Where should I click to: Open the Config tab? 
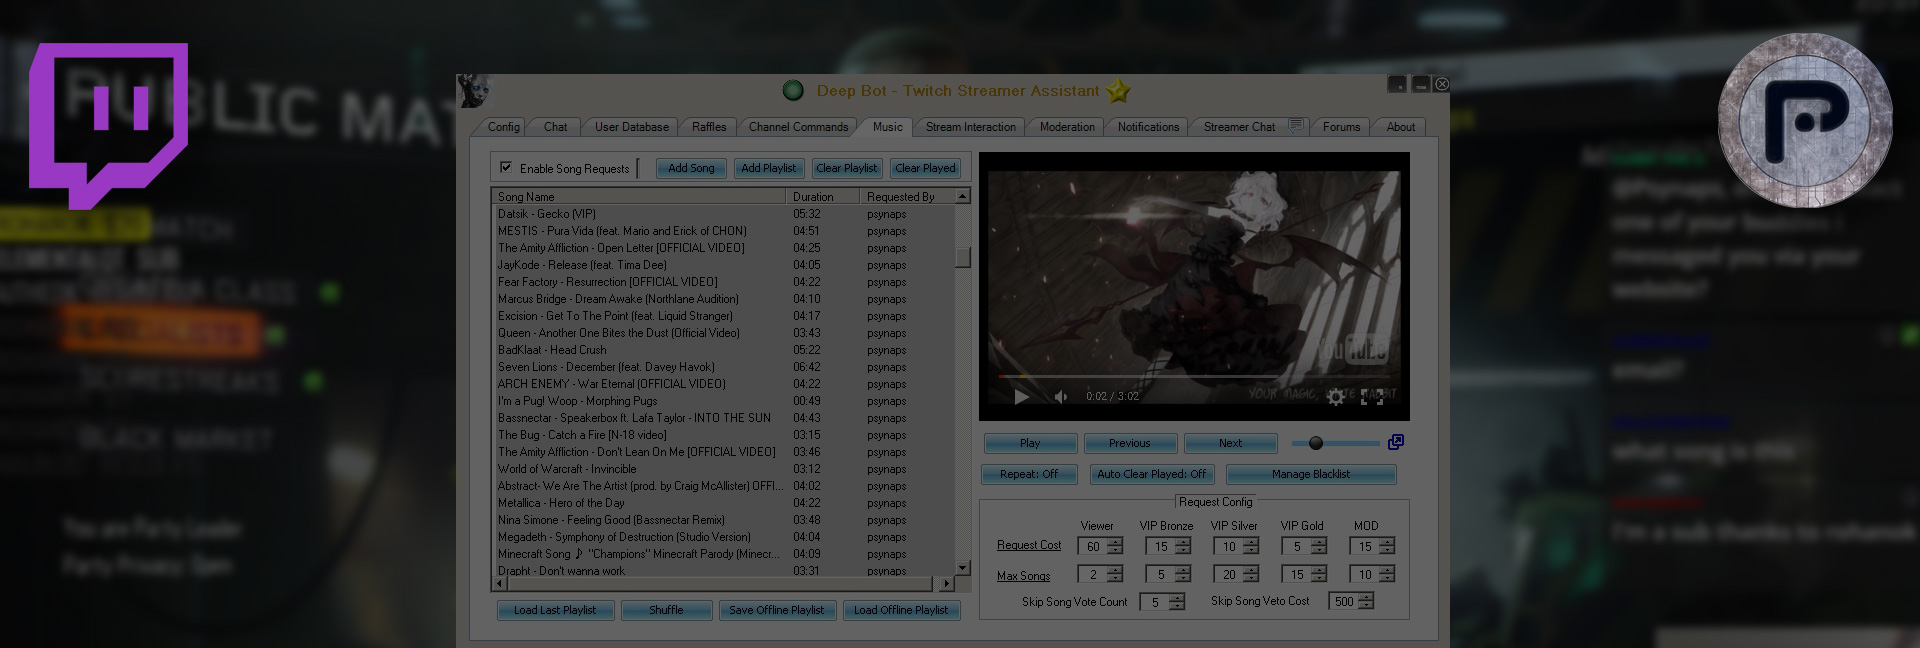pos(503,127)
